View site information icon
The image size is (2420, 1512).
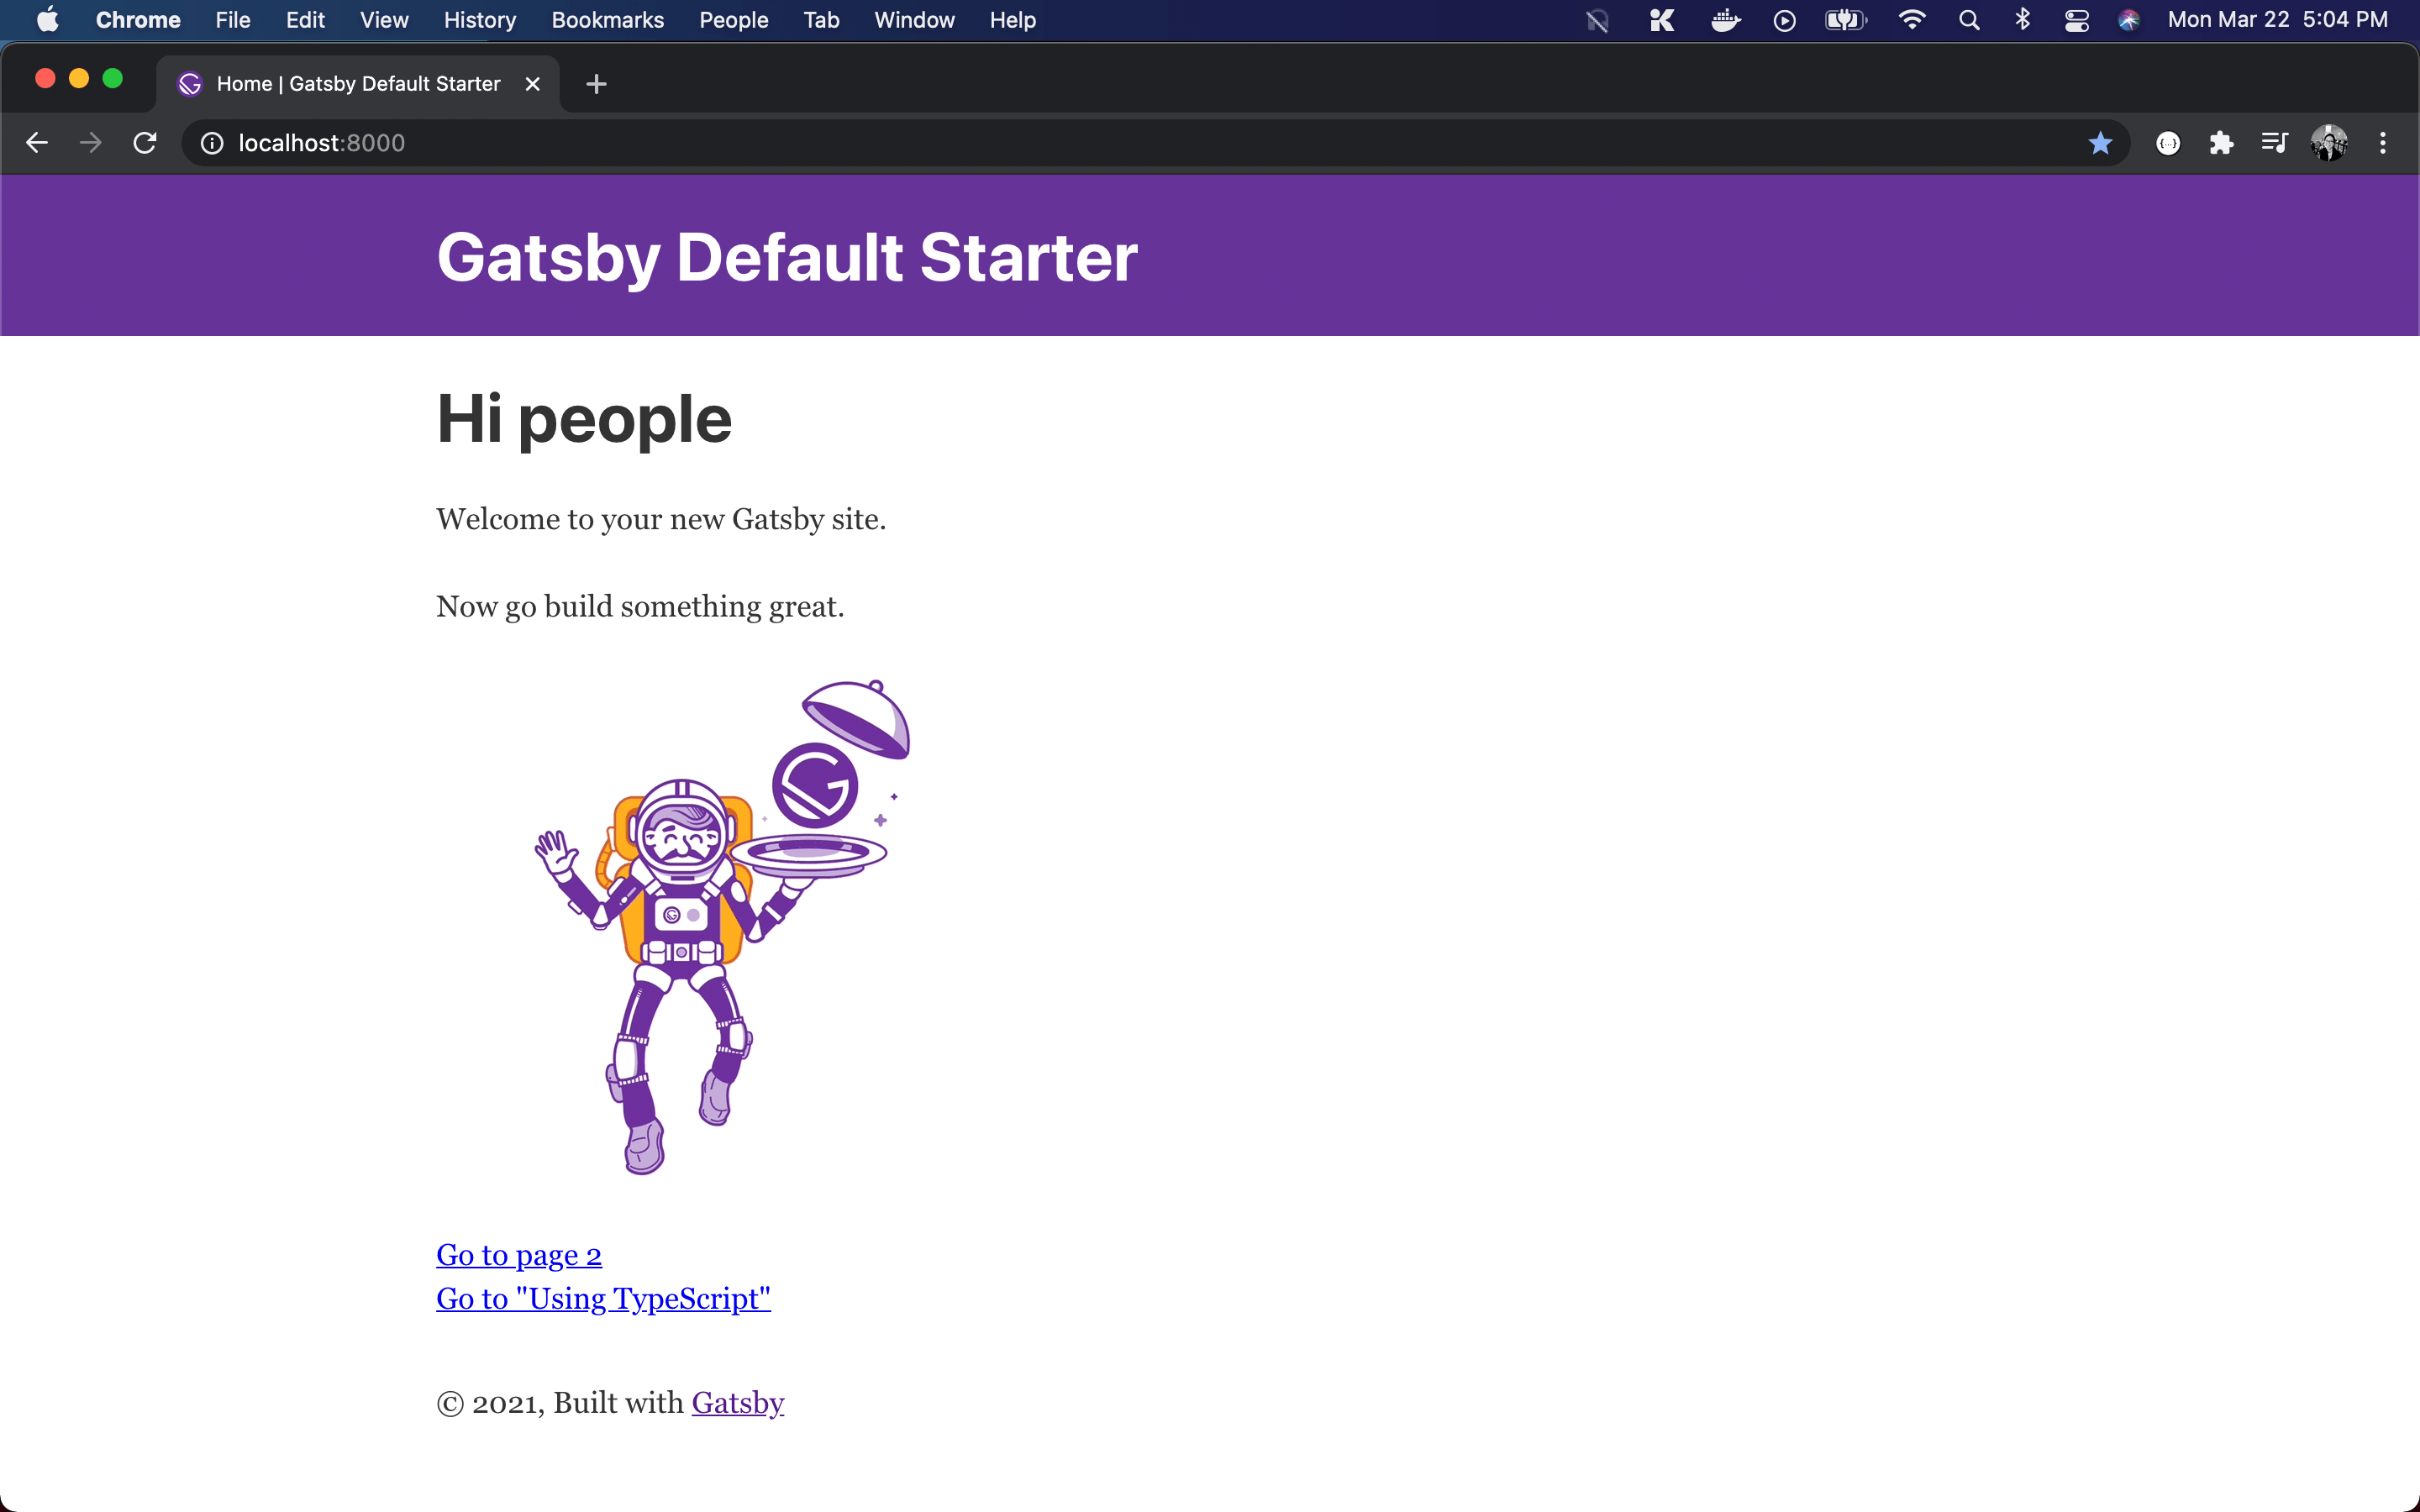212,143
